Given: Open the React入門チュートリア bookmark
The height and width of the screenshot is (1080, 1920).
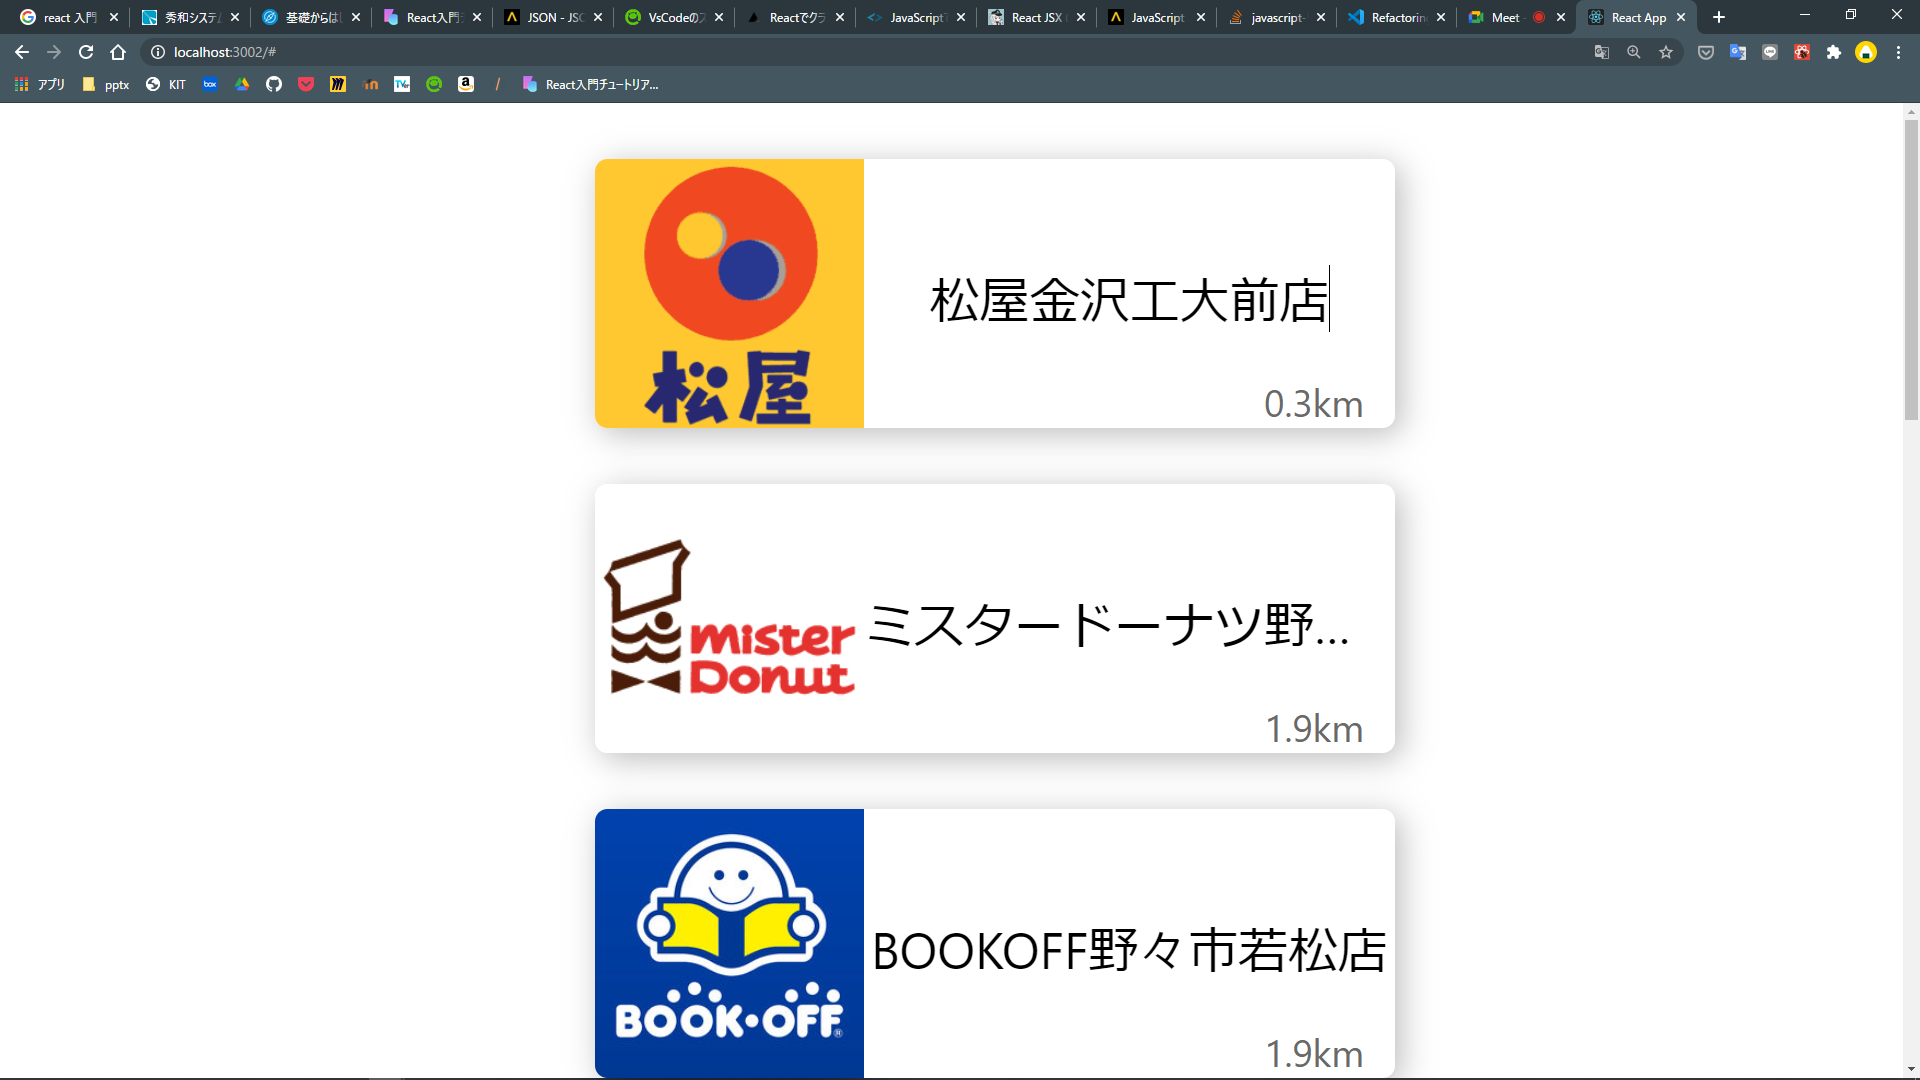Looking at the screenshot, I should pos(590,84).
